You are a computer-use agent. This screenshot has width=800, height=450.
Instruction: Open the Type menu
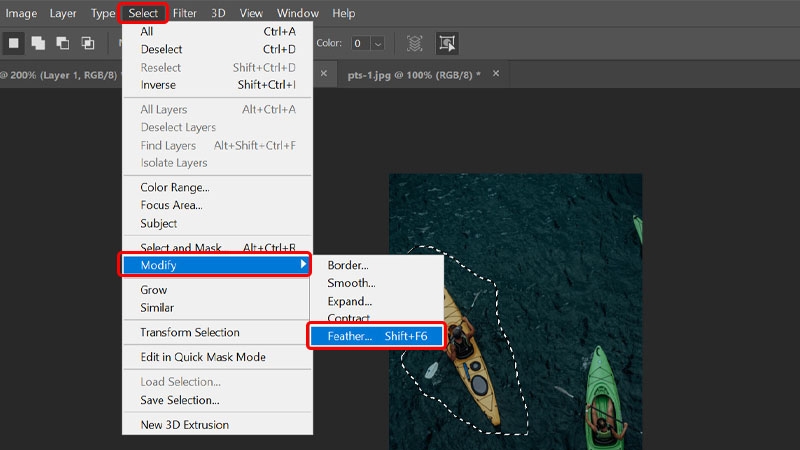103,13
